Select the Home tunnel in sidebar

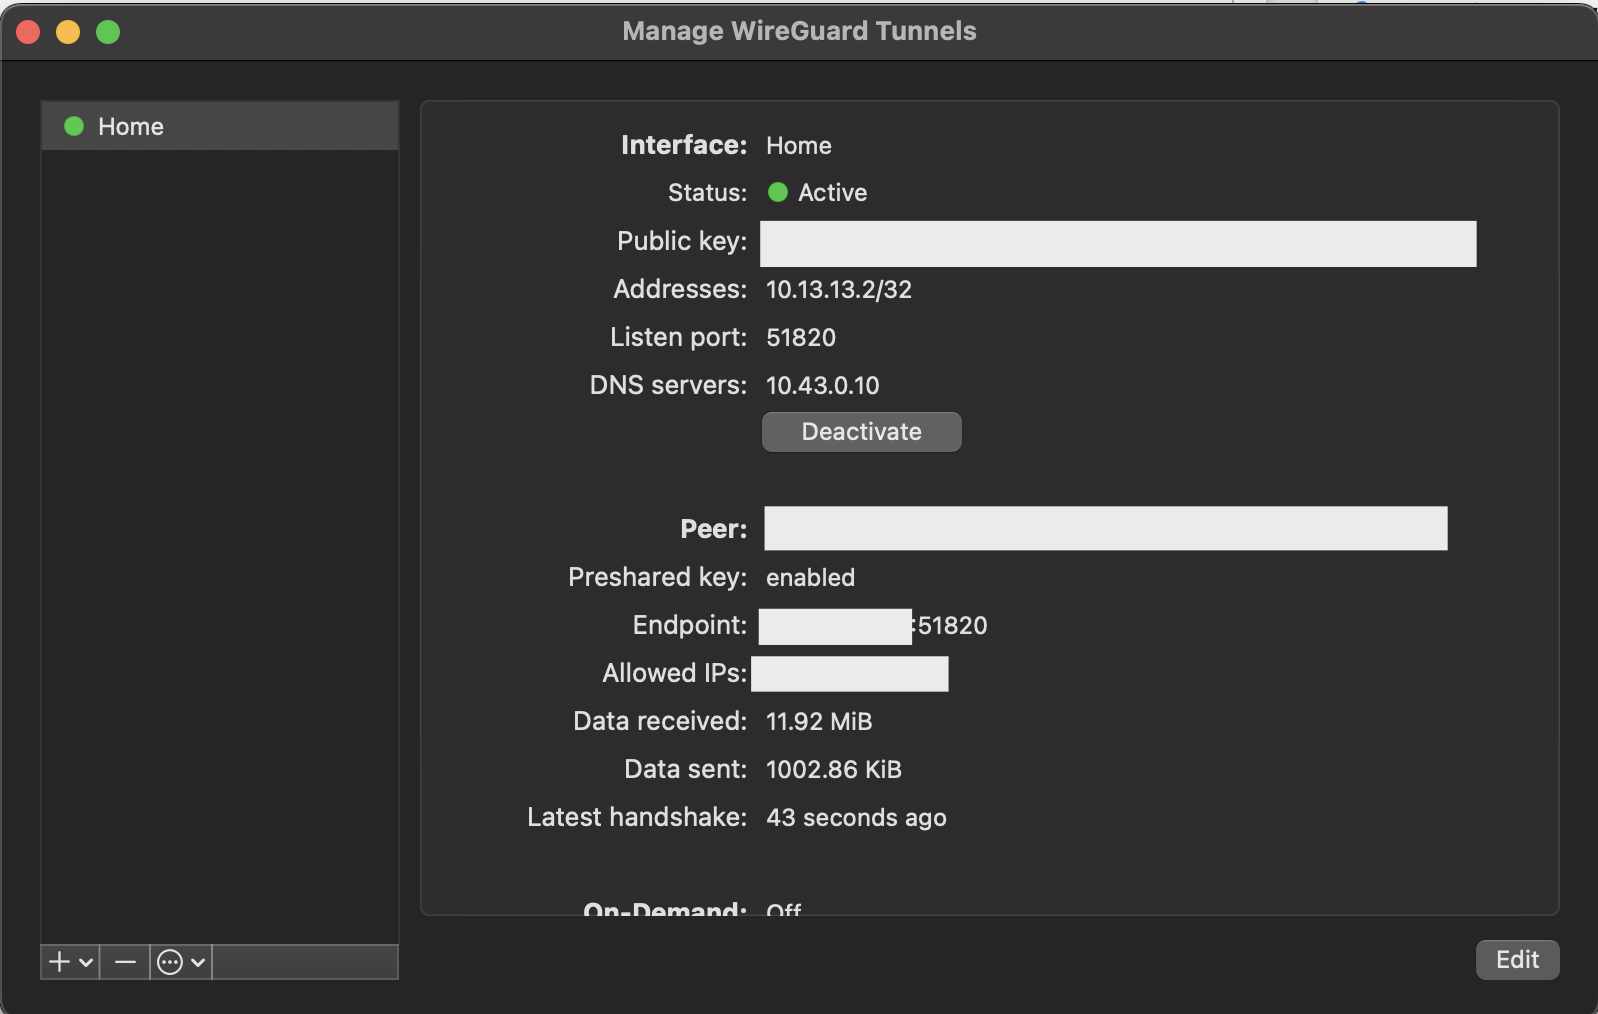[x=219, y=126]
